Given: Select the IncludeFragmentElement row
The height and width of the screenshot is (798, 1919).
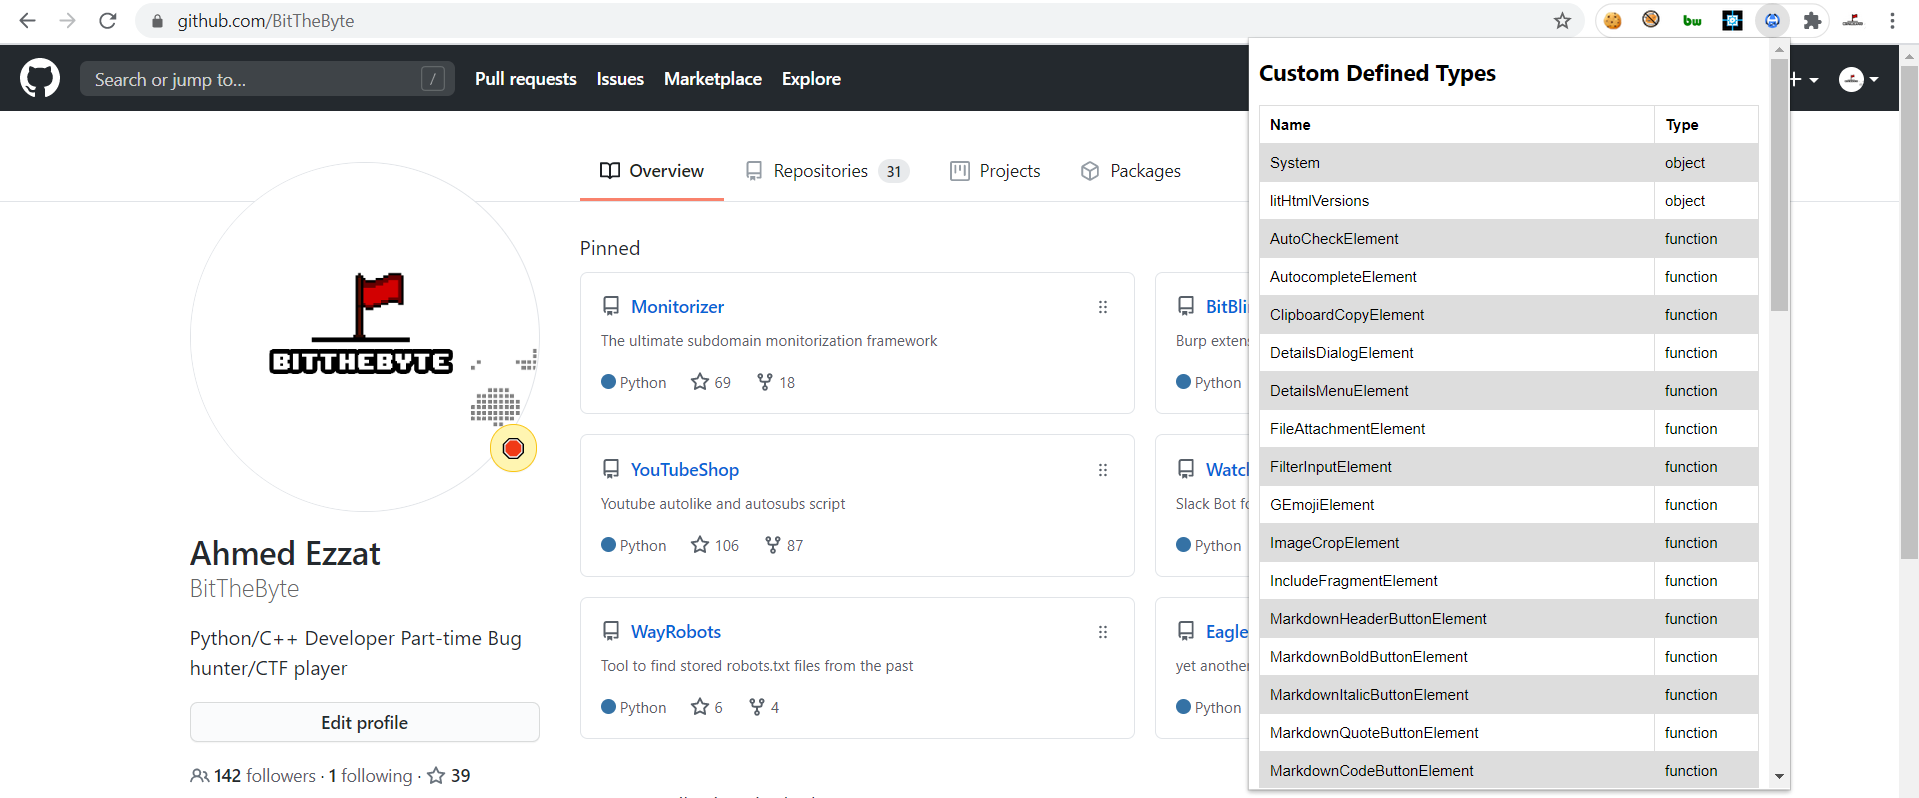Looking at the screenshot, I should [x=1509, y=581].
